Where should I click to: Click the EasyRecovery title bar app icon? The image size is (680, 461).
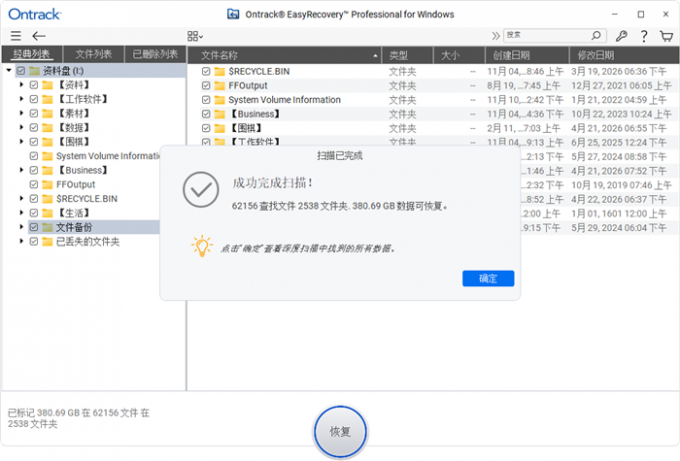pos(233,14)
